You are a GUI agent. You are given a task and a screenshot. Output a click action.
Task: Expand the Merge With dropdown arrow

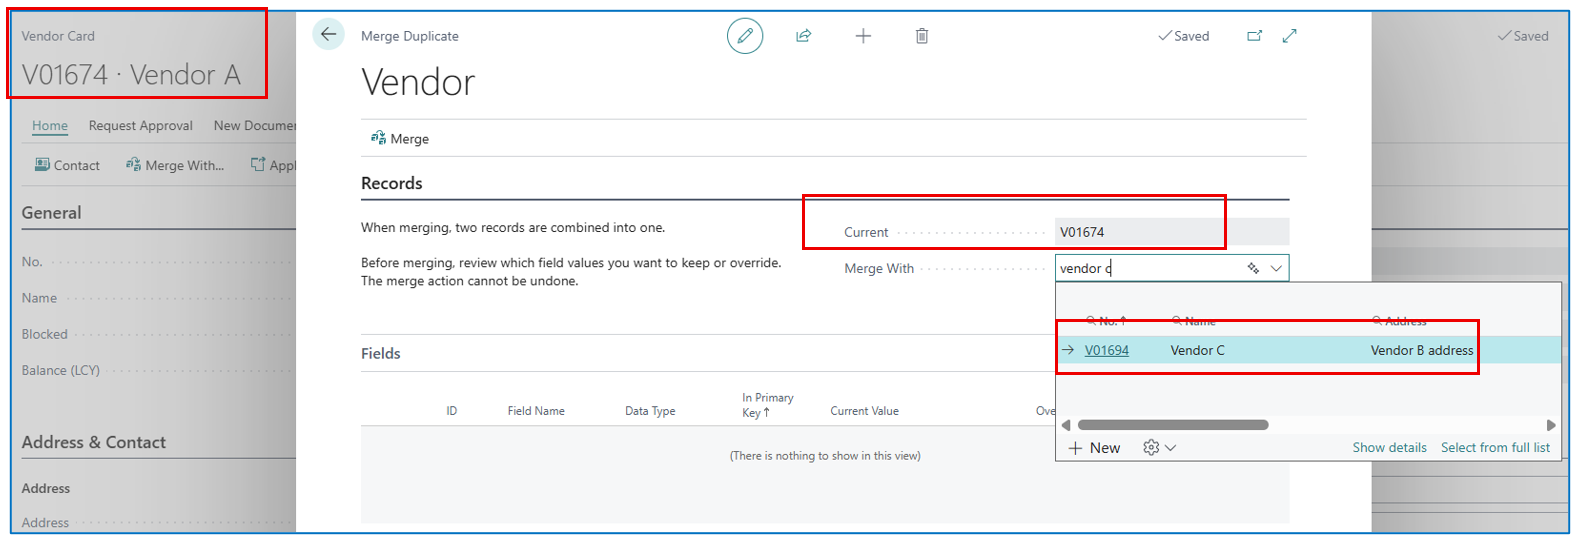(1276, 268)
